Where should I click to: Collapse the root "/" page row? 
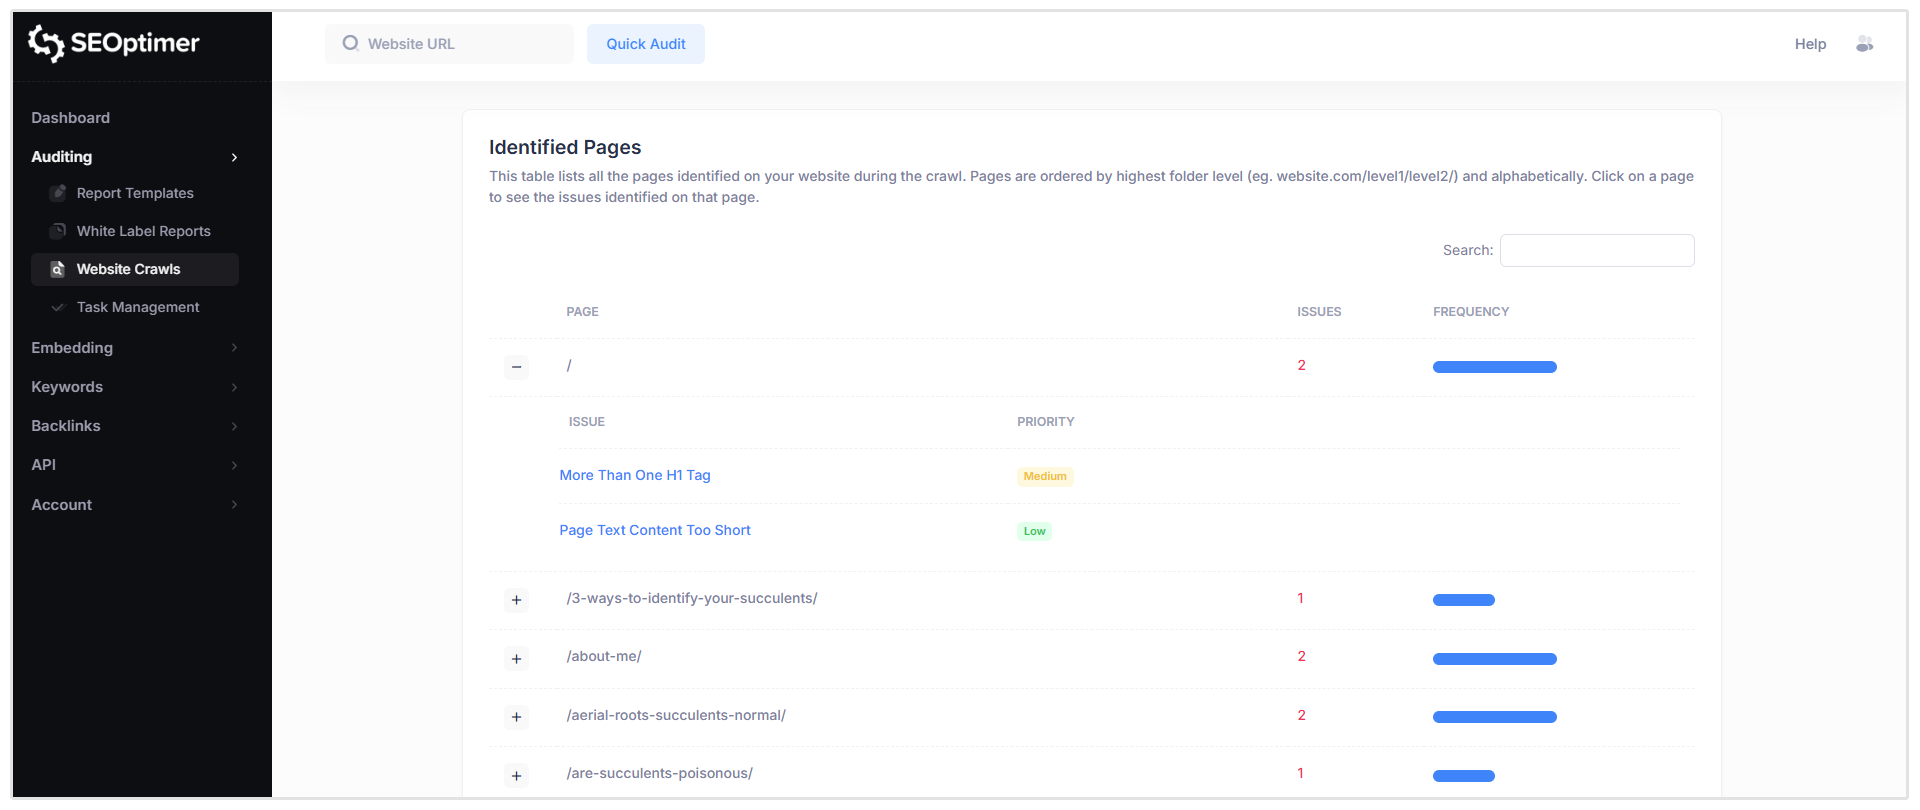[516, 367]
